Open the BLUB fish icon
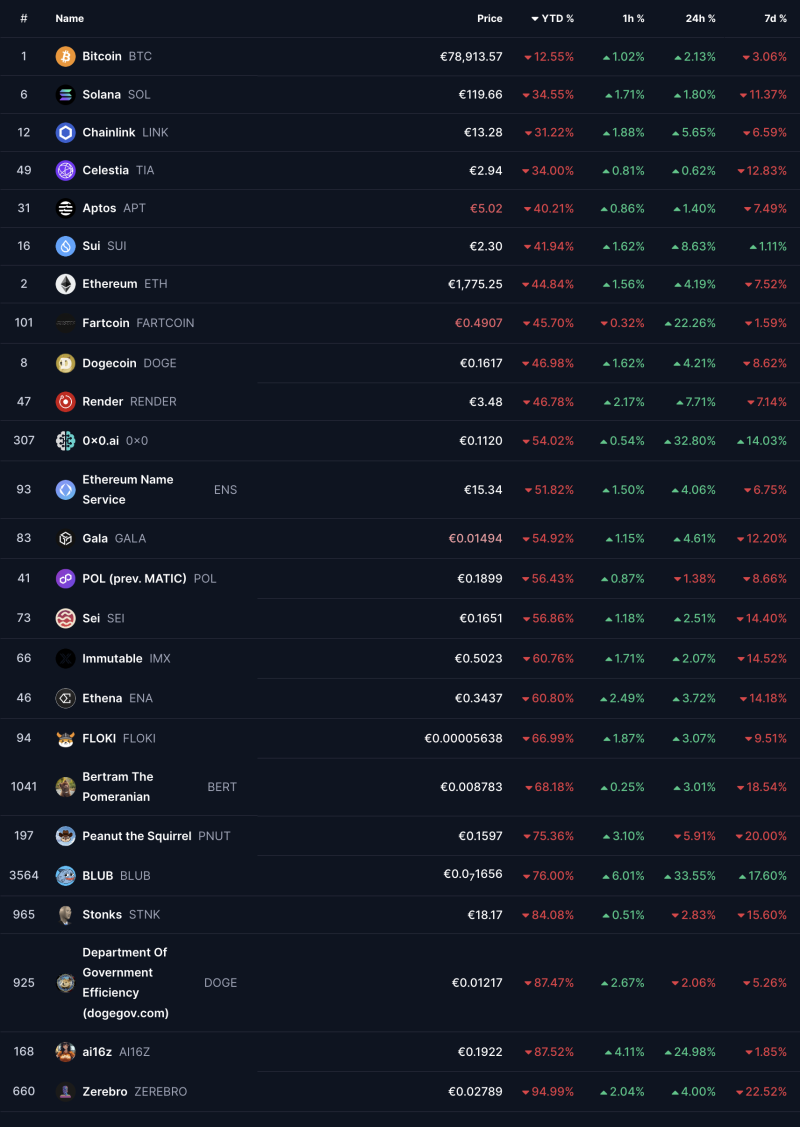This screenshot has width=800, height=1127. click(65, 876)
